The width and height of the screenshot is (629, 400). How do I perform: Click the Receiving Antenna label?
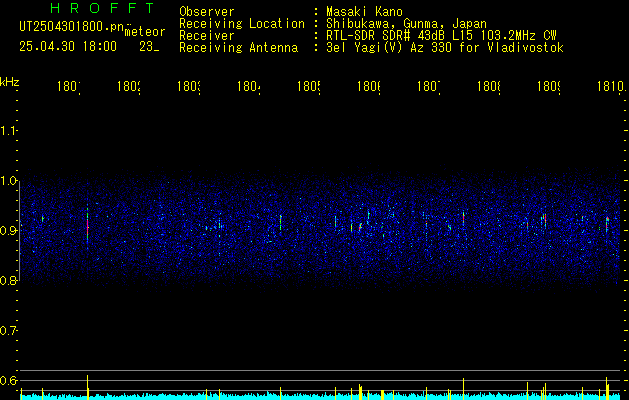pos(239,48)
